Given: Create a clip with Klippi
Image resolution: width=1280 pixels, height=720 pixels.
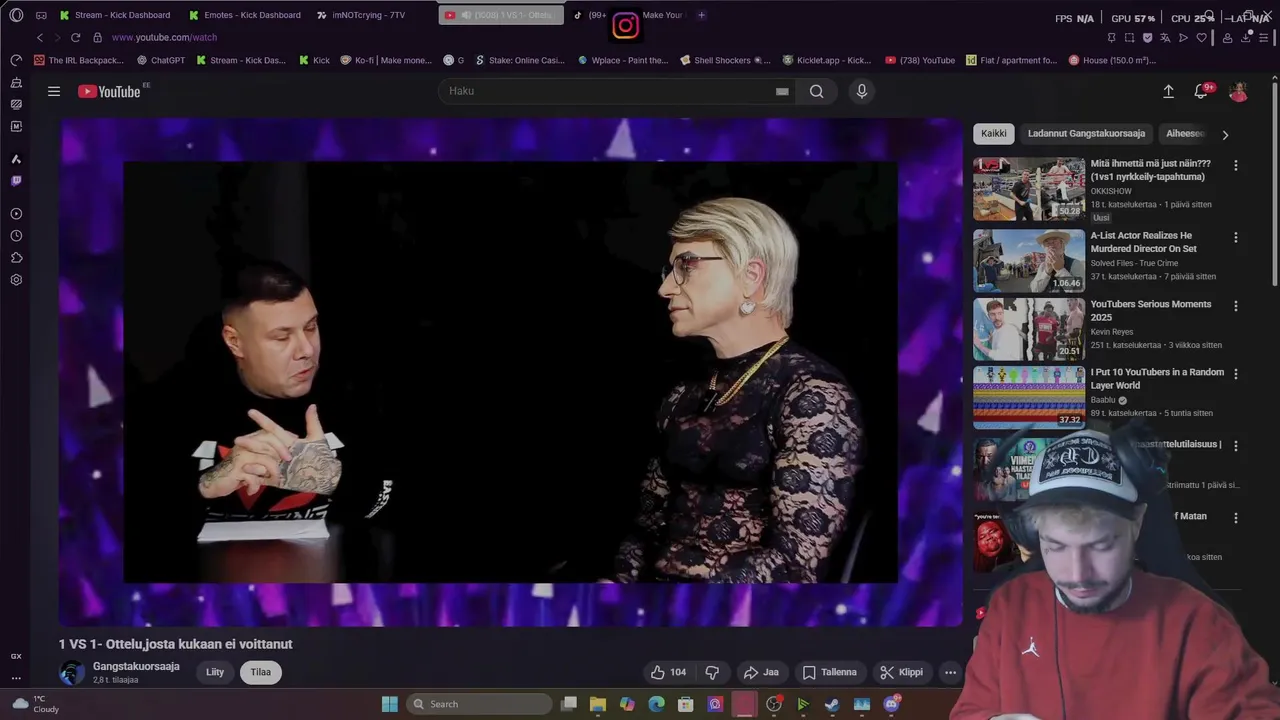Looking at the screenshot, I should (x=901, y=672).
